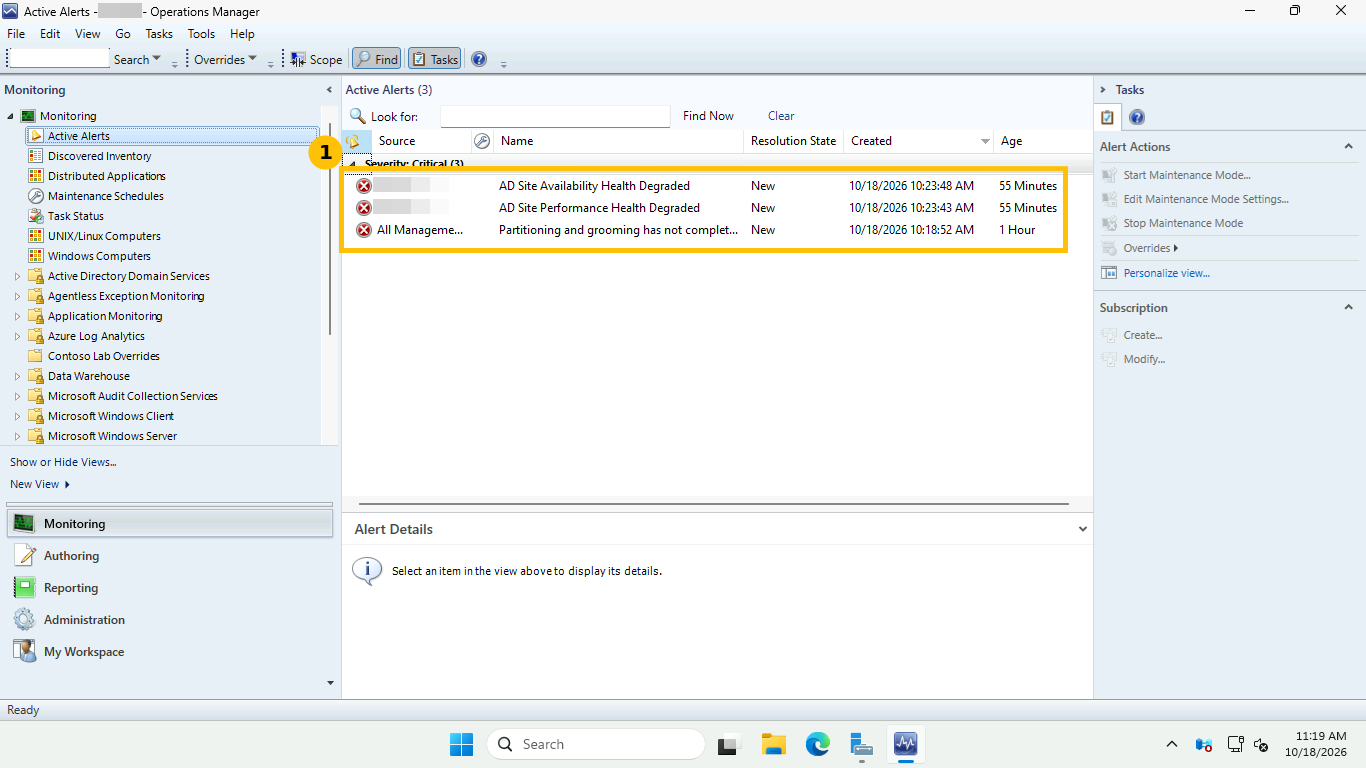Sort alerts by the Created column header

(920, 141)
